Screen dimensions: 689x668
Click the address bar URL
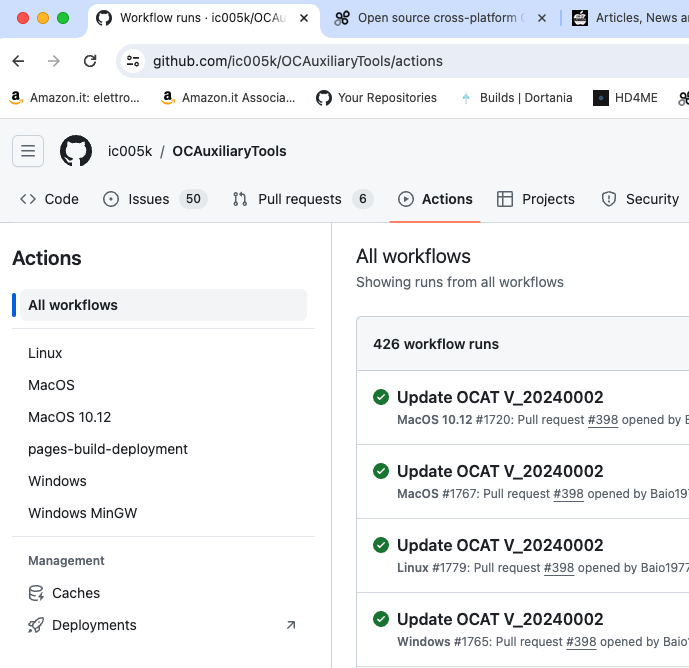[x=297, y=61]
